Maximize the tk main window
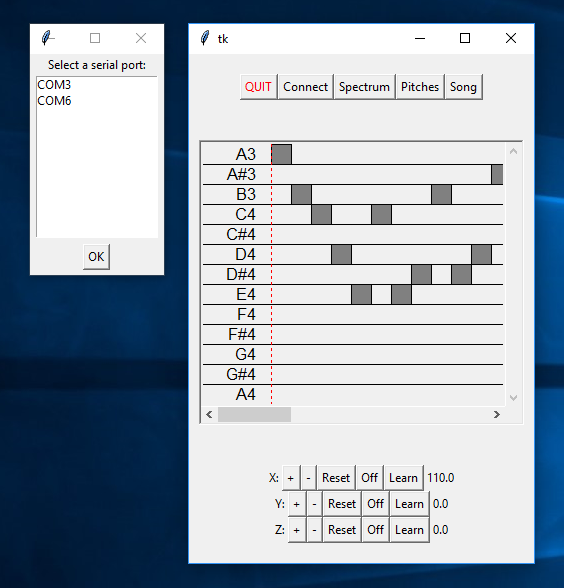Screen dimensions: 564x588 pyautogui.click(x=465, y=38)
